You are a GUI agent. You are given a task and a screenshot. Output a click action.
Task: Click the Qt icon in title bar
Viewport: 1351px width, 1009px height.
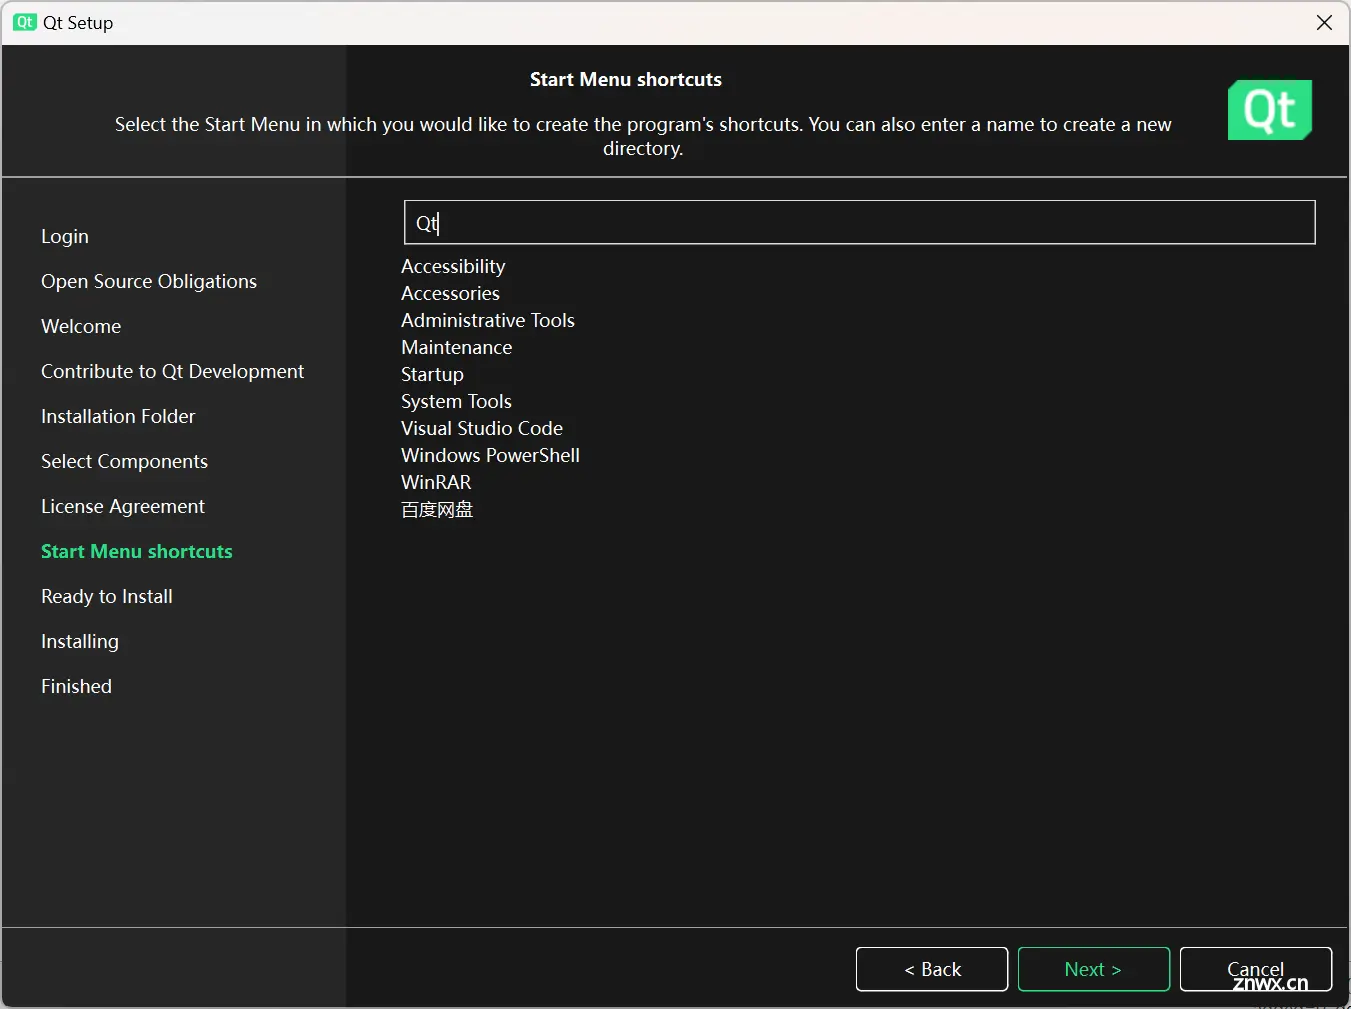tap(25, 22)
